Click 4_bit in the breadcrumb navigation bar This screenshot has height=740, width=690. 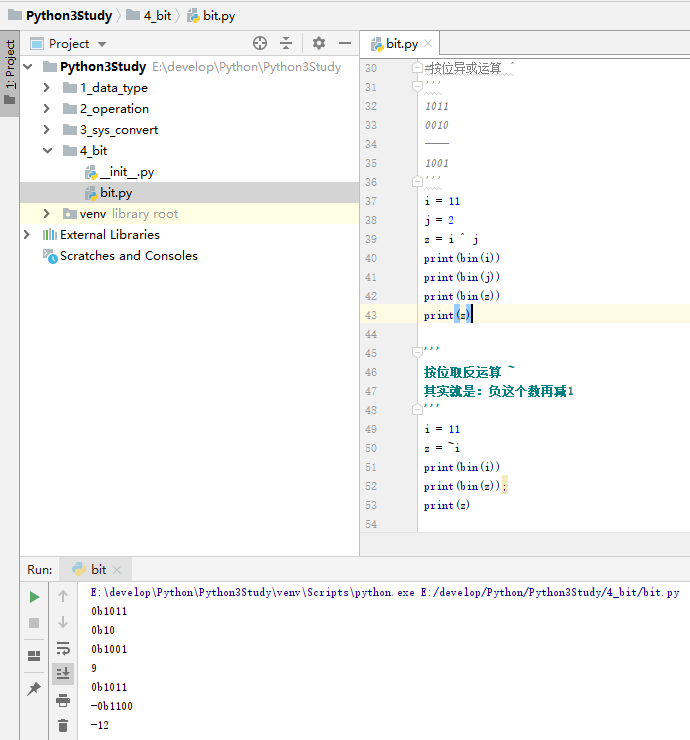(156, 16)
